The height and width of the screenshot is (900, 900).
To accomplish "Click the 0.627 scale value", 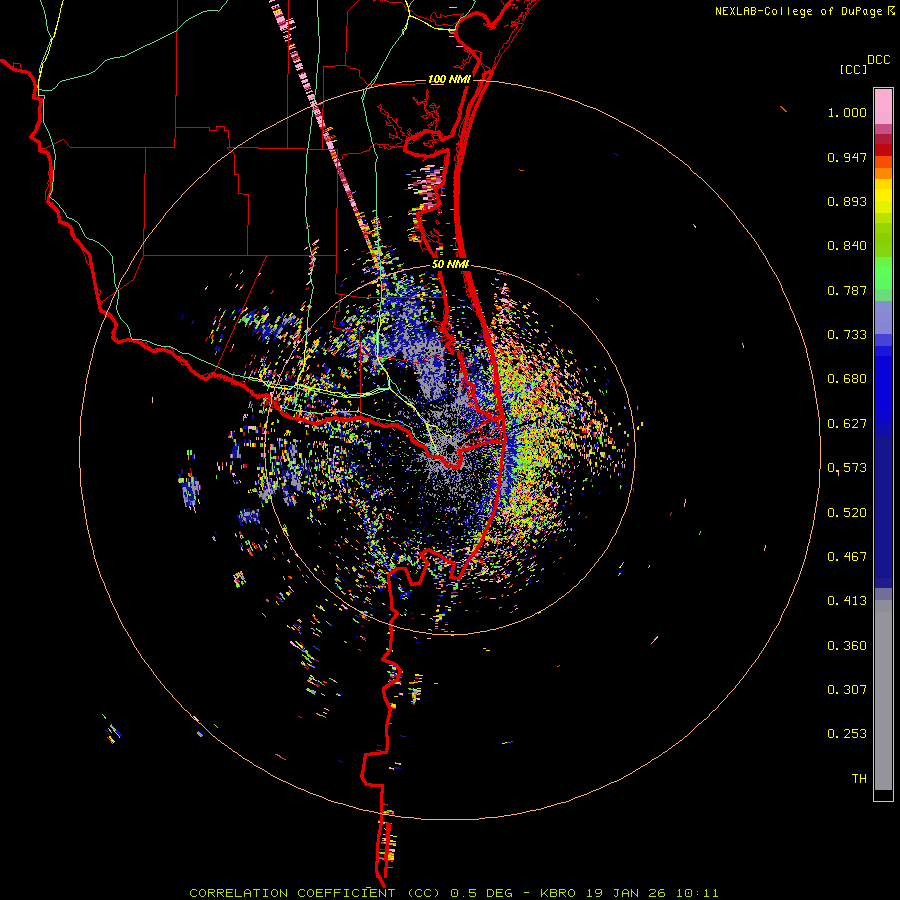I will pyautogui.click(x=847, y=424).
